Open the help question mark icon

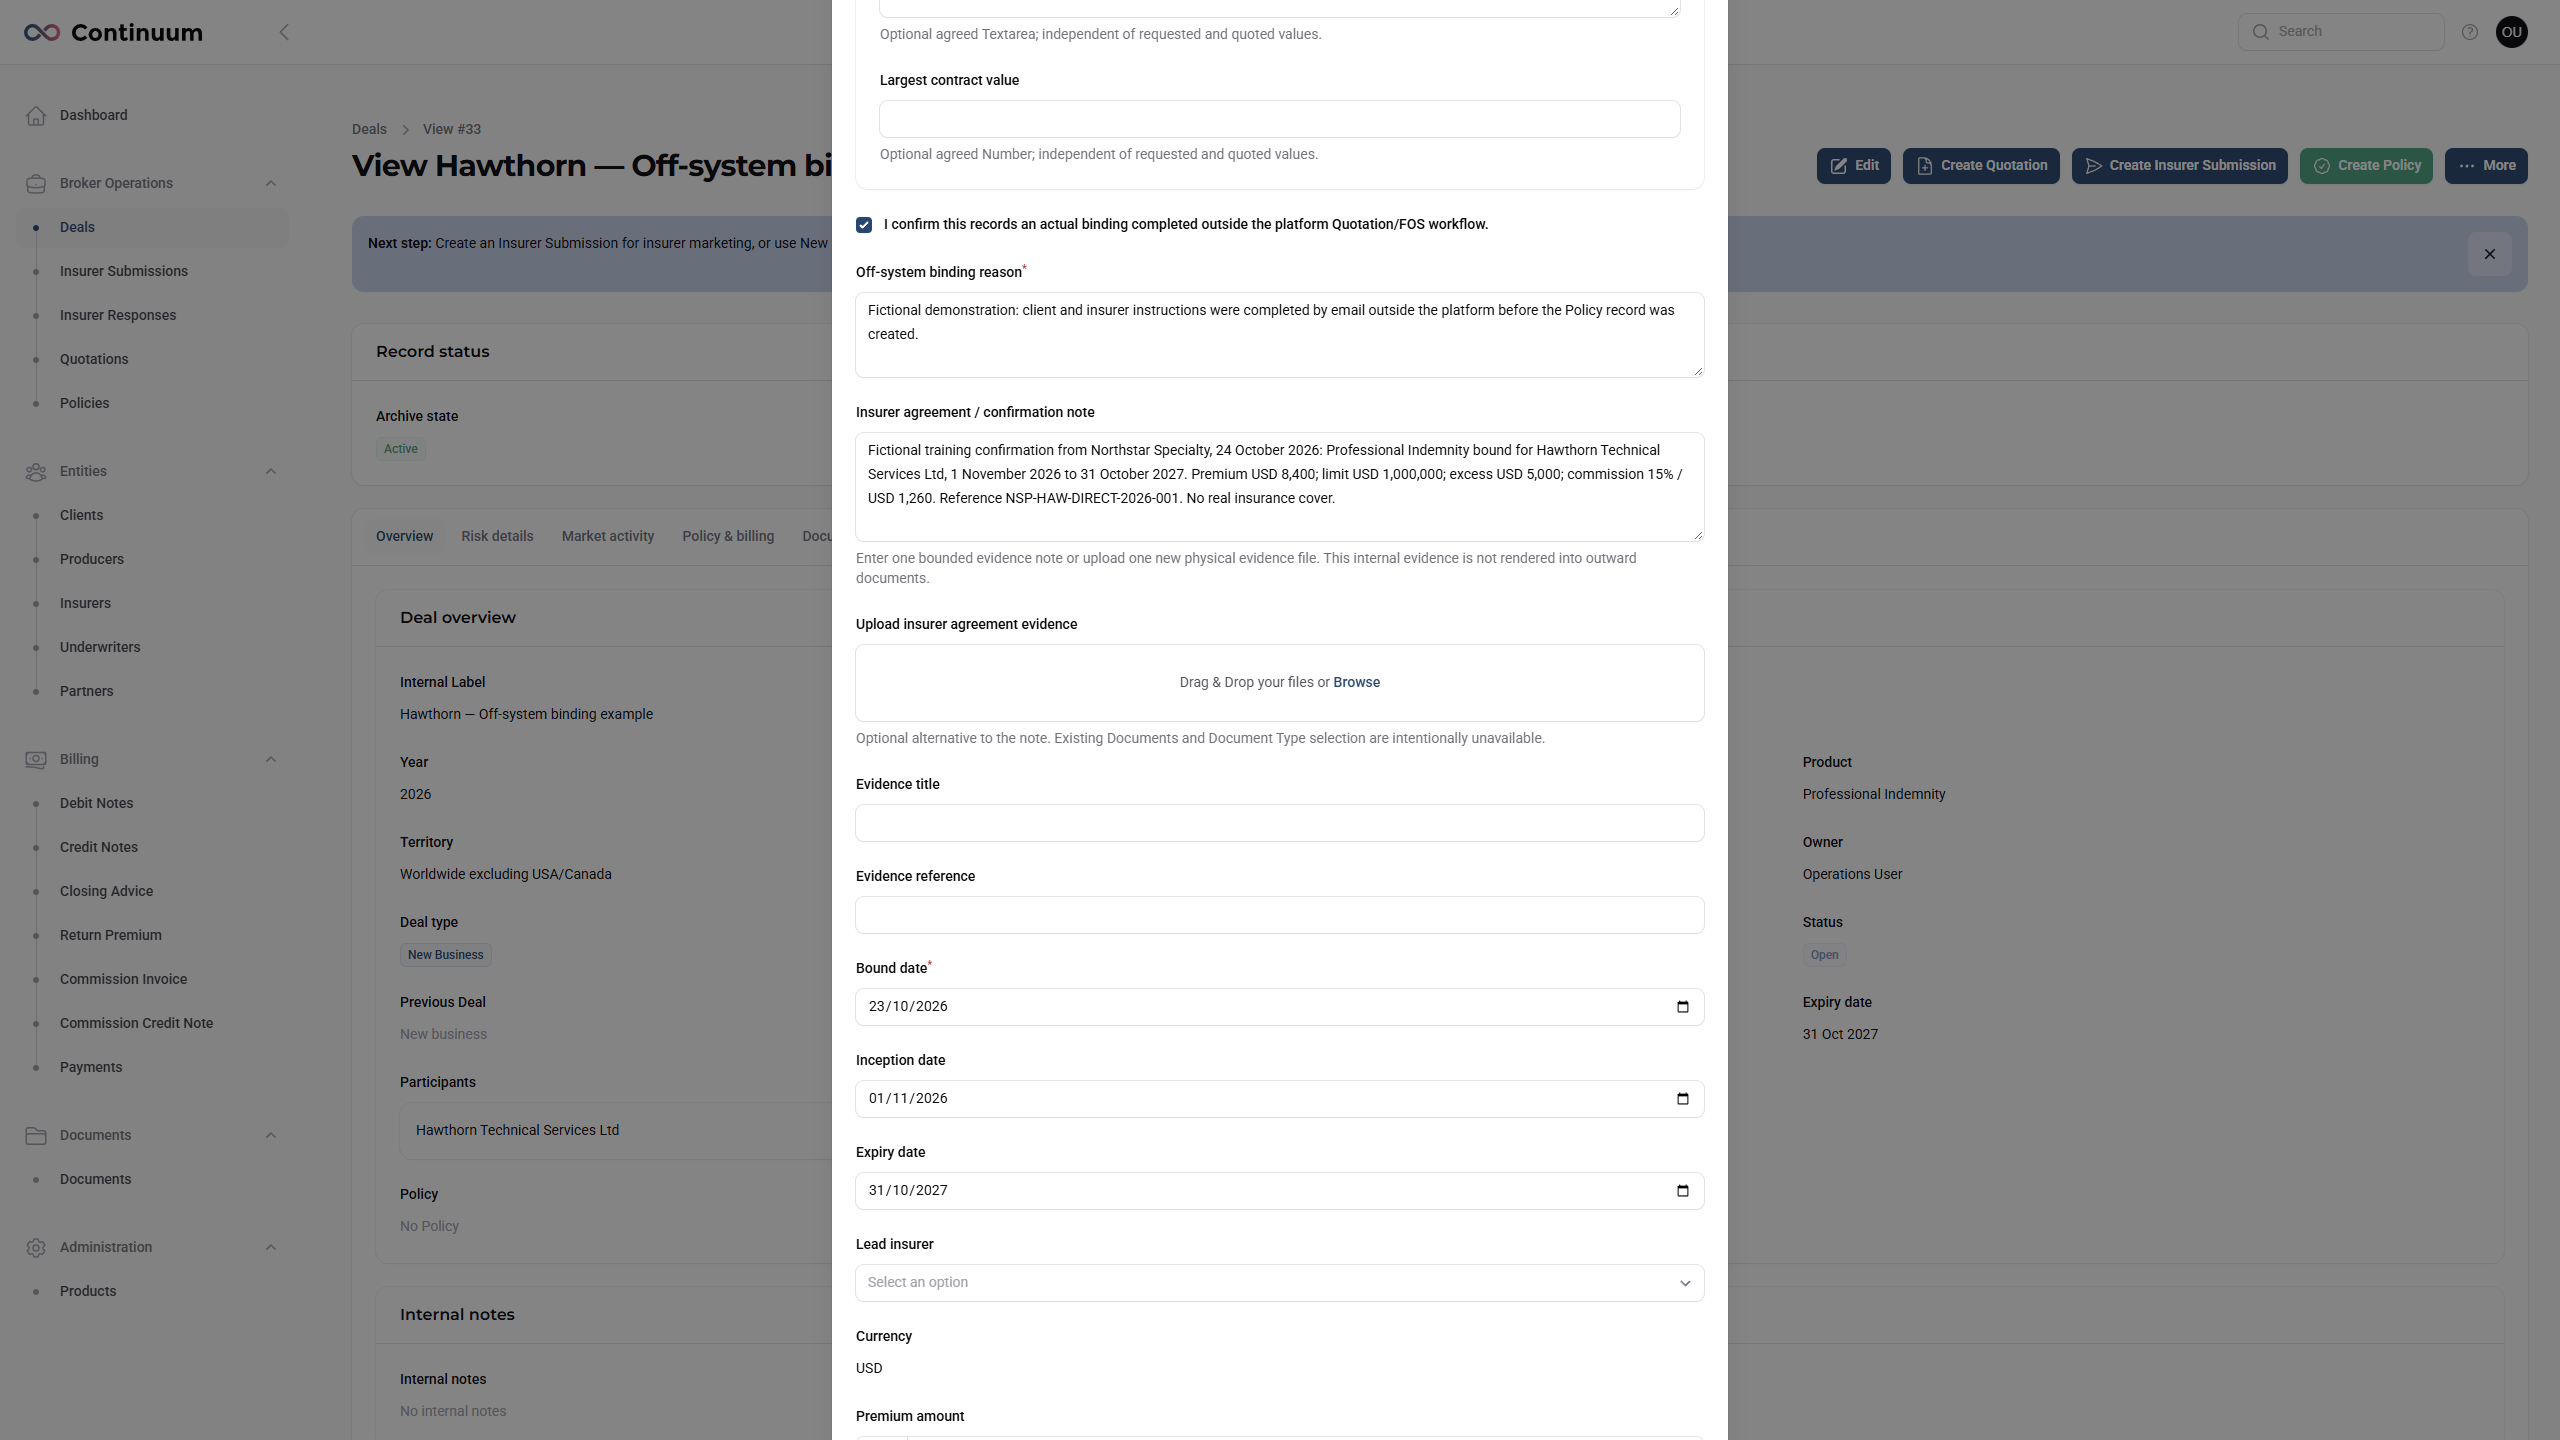click(2470, 32)
